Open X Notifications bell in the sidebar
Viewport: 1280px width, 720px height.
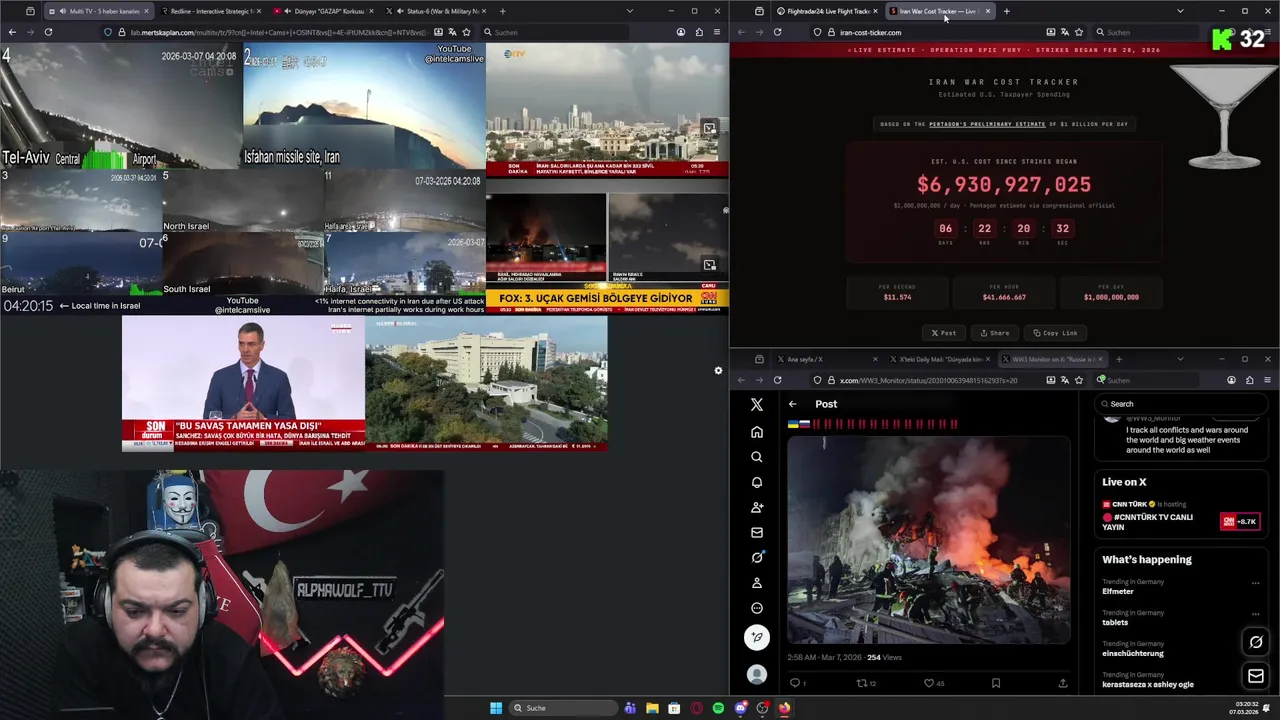tap(757, 482)
